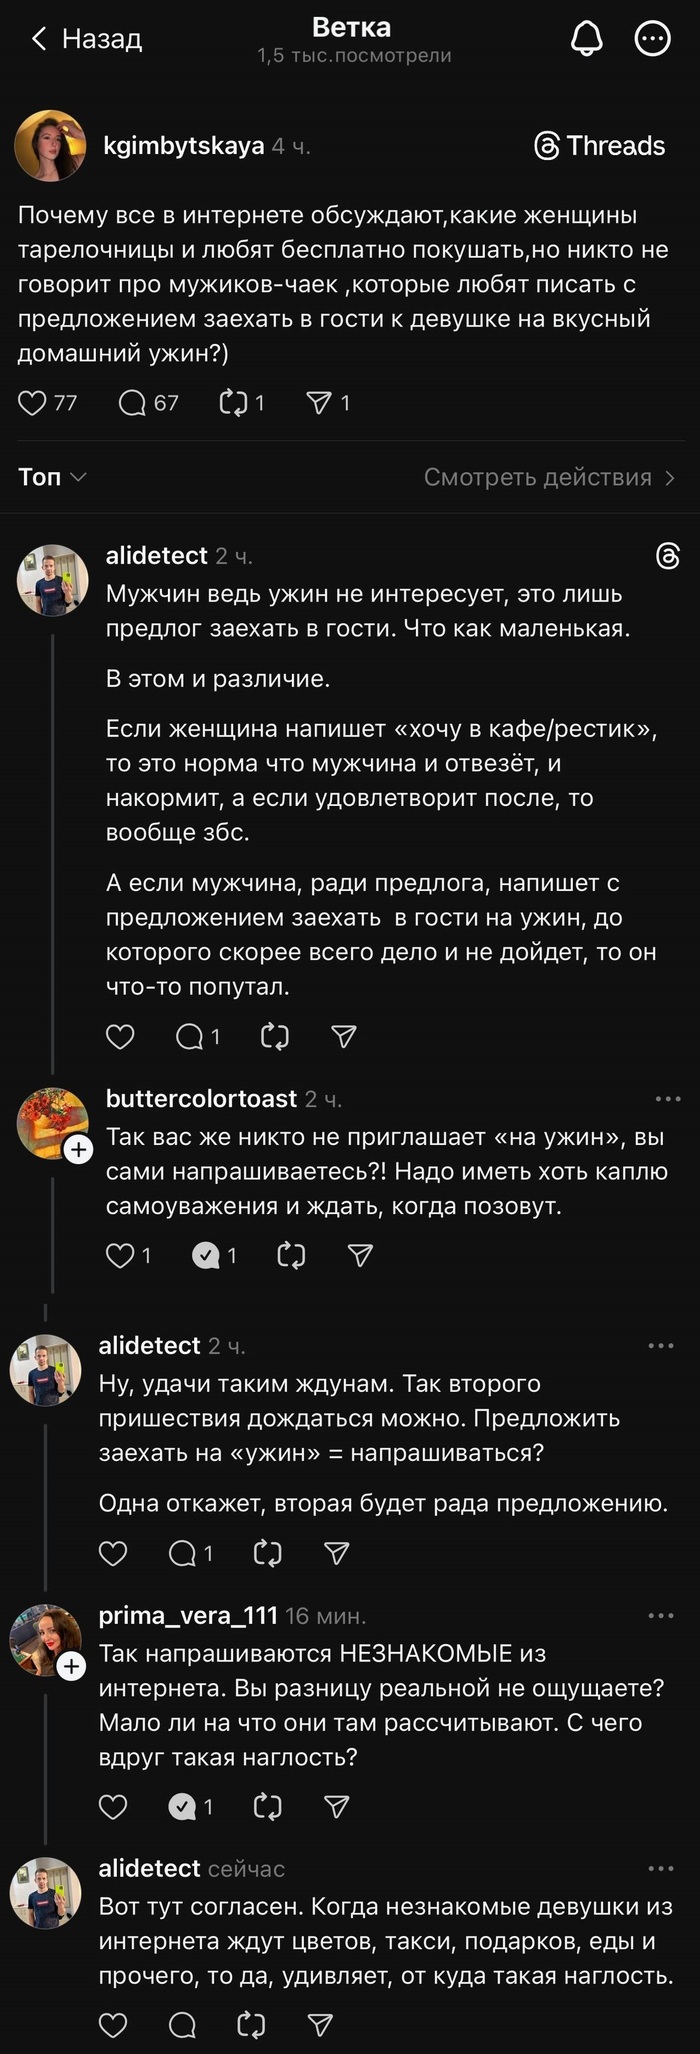The image size is (700, 2054).
Task: Open the notifications bell icon
Action: coord(588,37)
